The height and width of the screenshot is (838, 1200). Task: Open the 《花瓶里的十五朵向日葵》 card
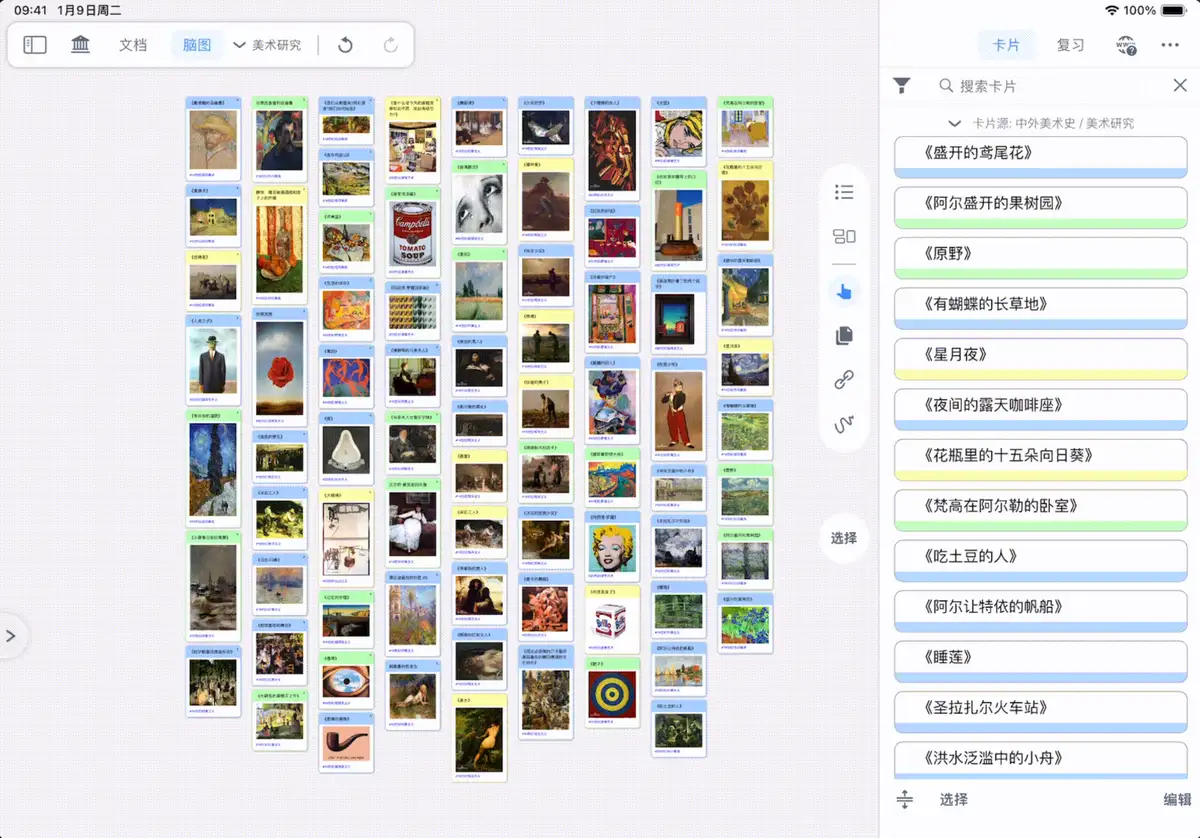click(1041, 459)
